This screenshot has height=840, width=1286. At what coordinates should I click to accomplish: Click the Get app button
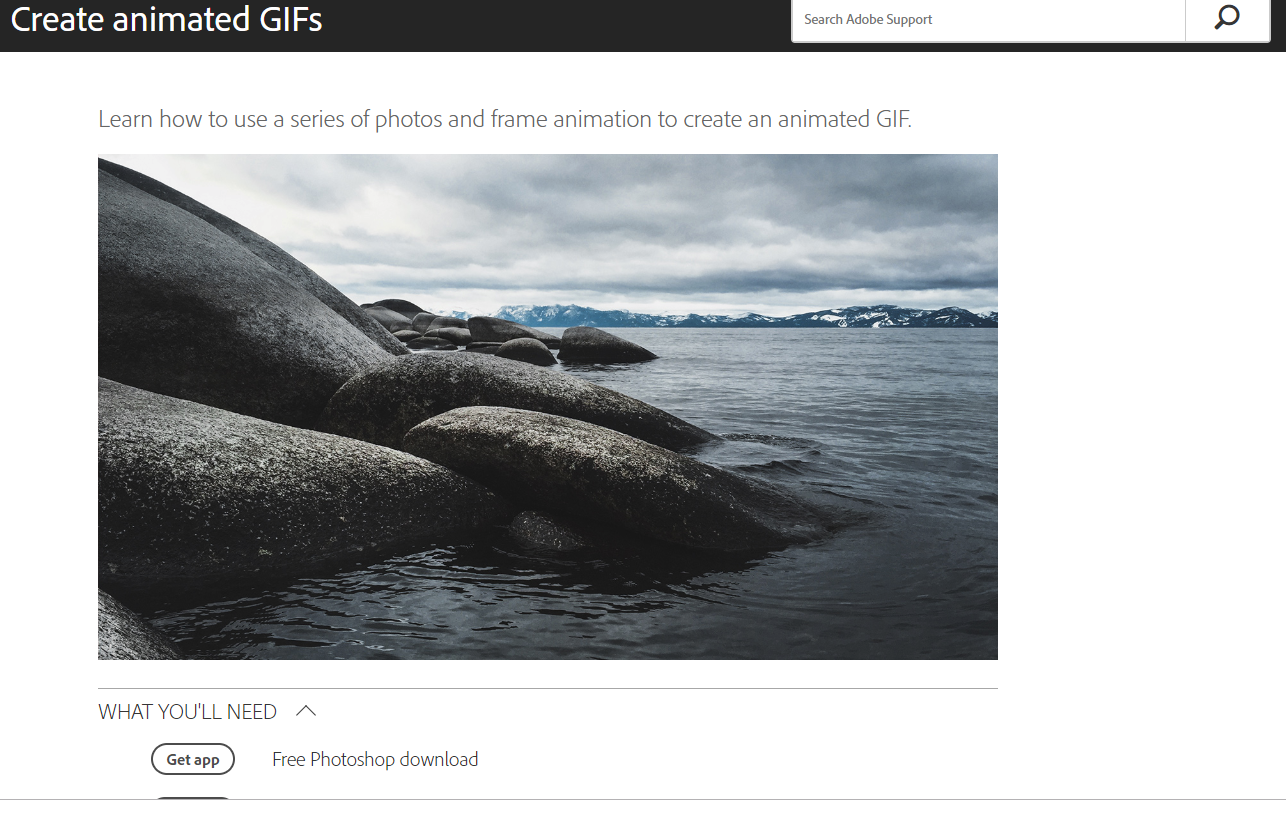tap(193, 759)
